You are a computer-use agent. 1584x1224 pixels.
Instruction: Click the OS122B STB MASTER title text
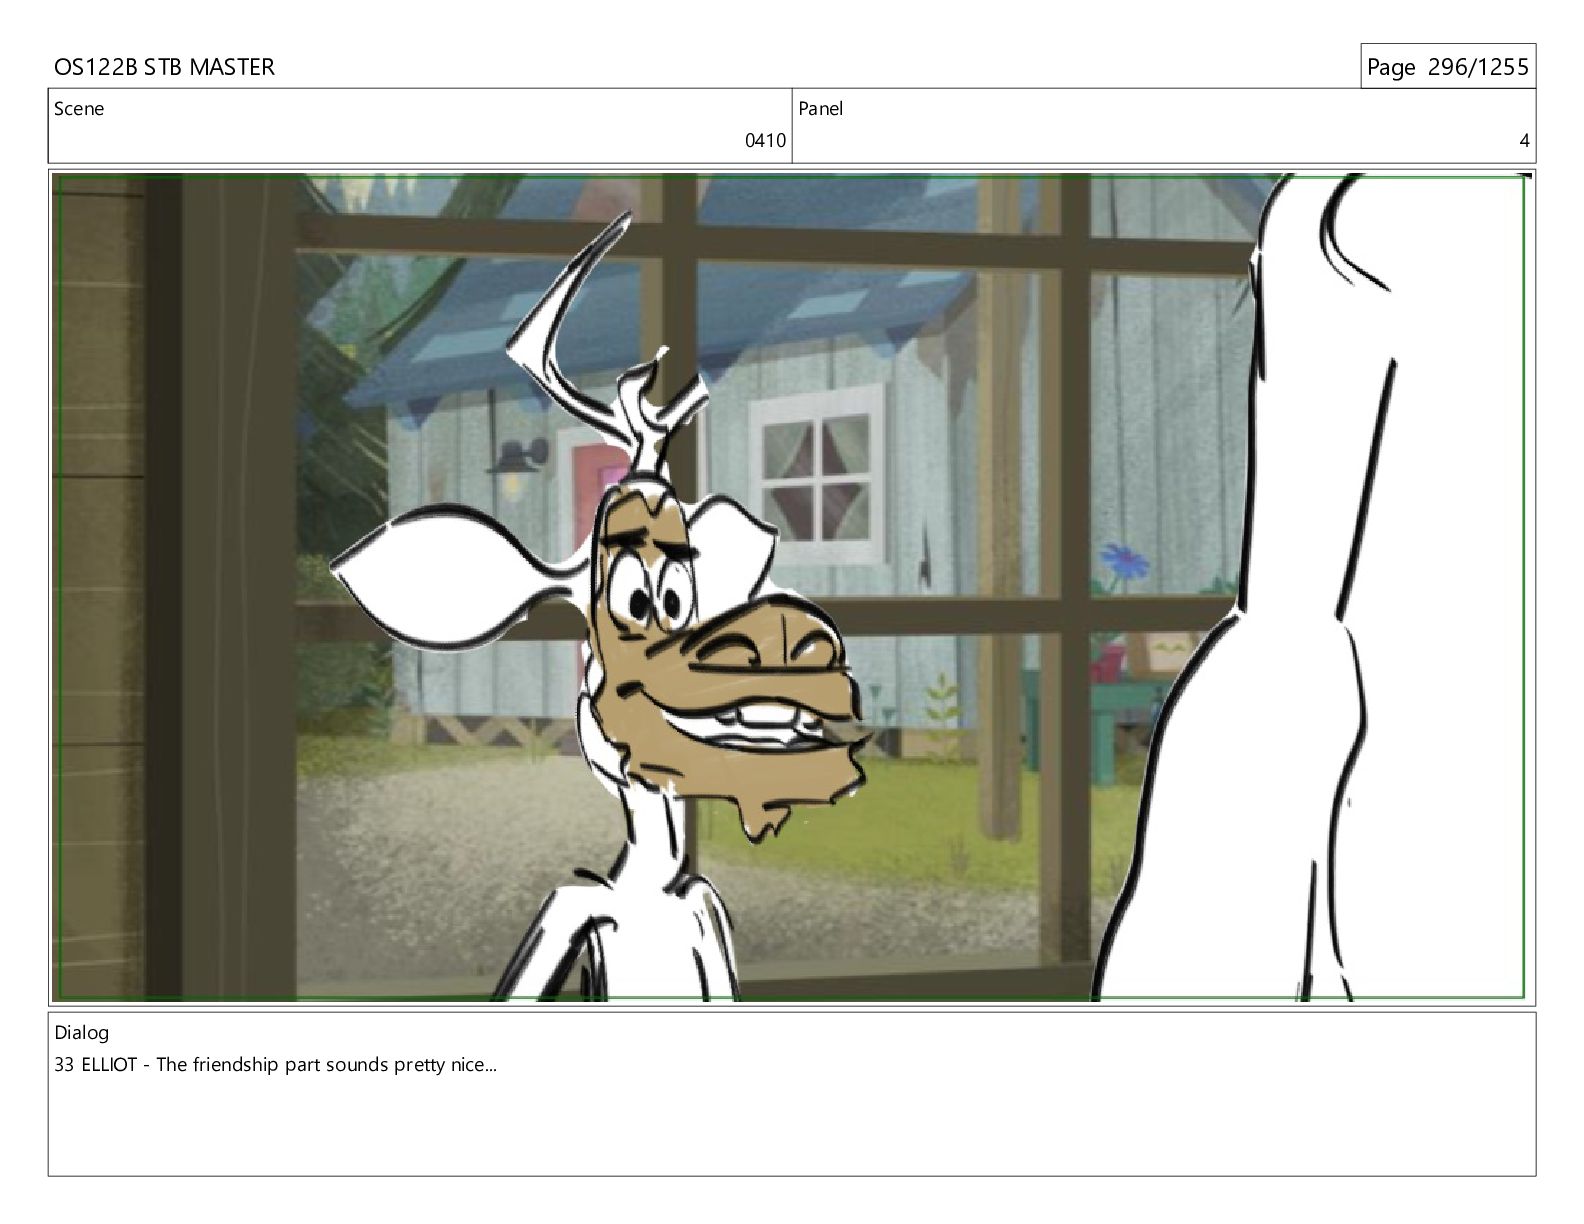click(164, 67)
